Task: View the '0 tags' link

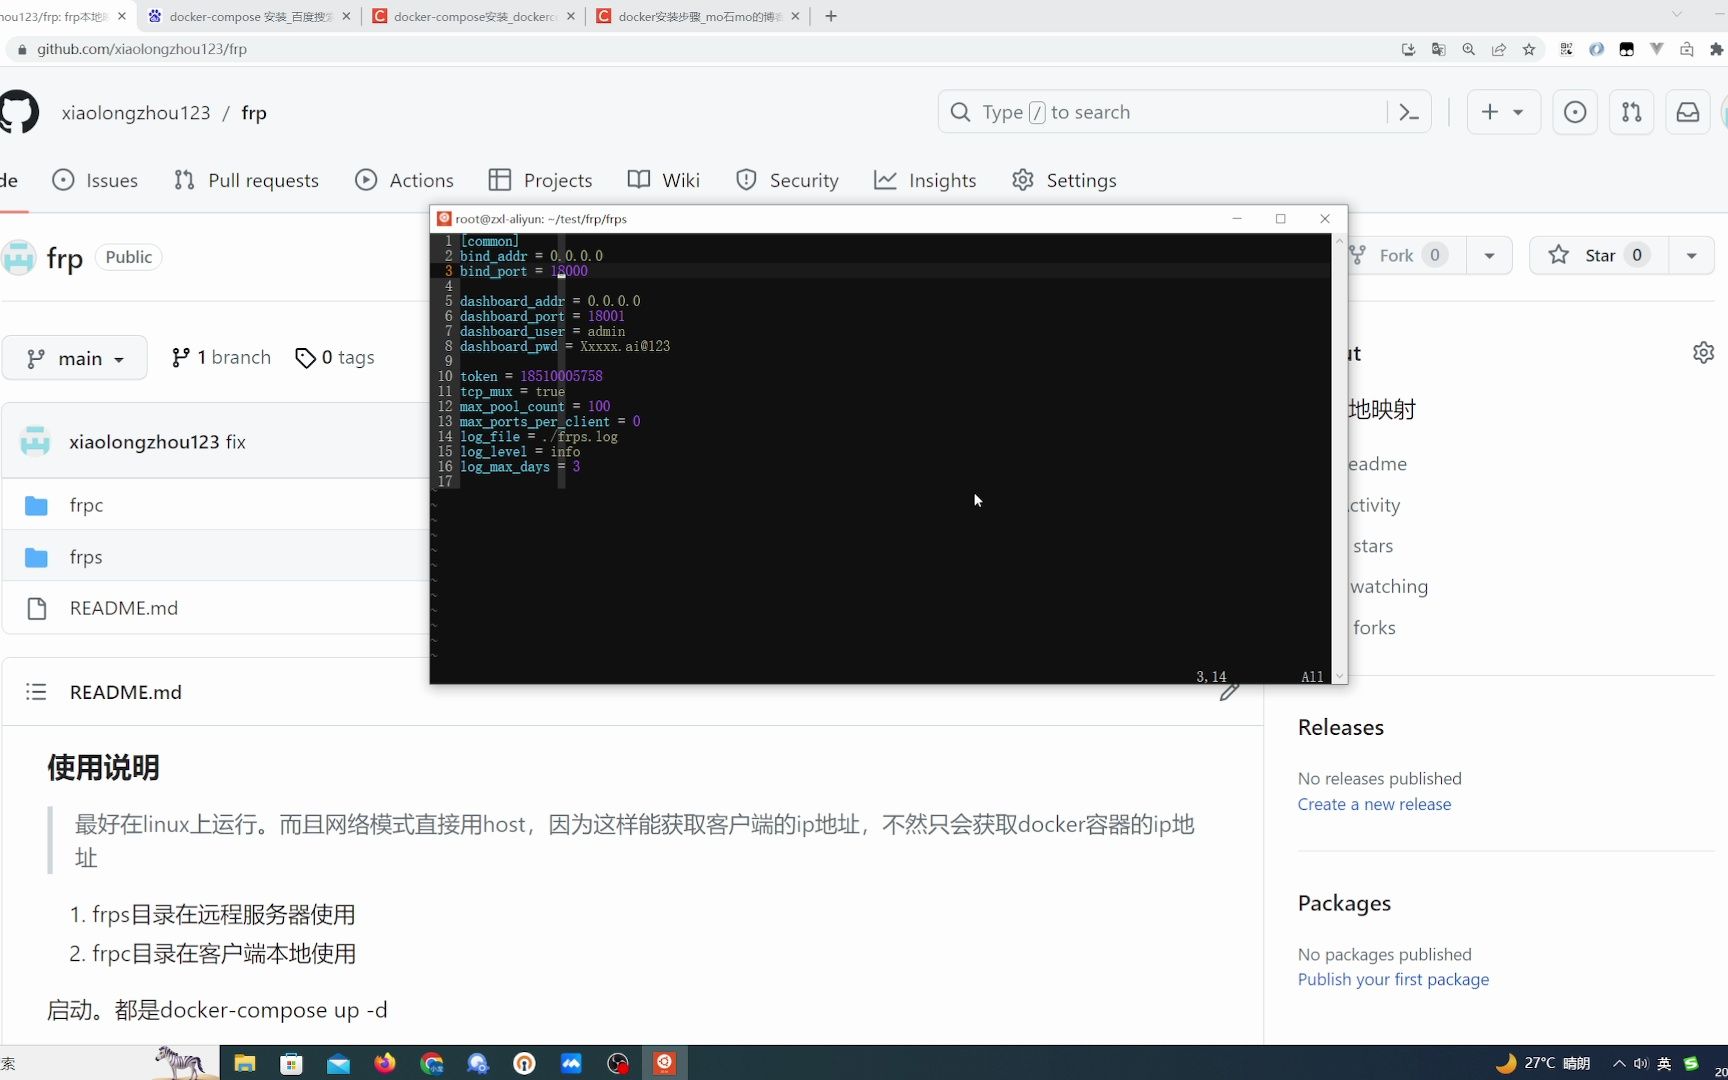Action: click(335, 357)
